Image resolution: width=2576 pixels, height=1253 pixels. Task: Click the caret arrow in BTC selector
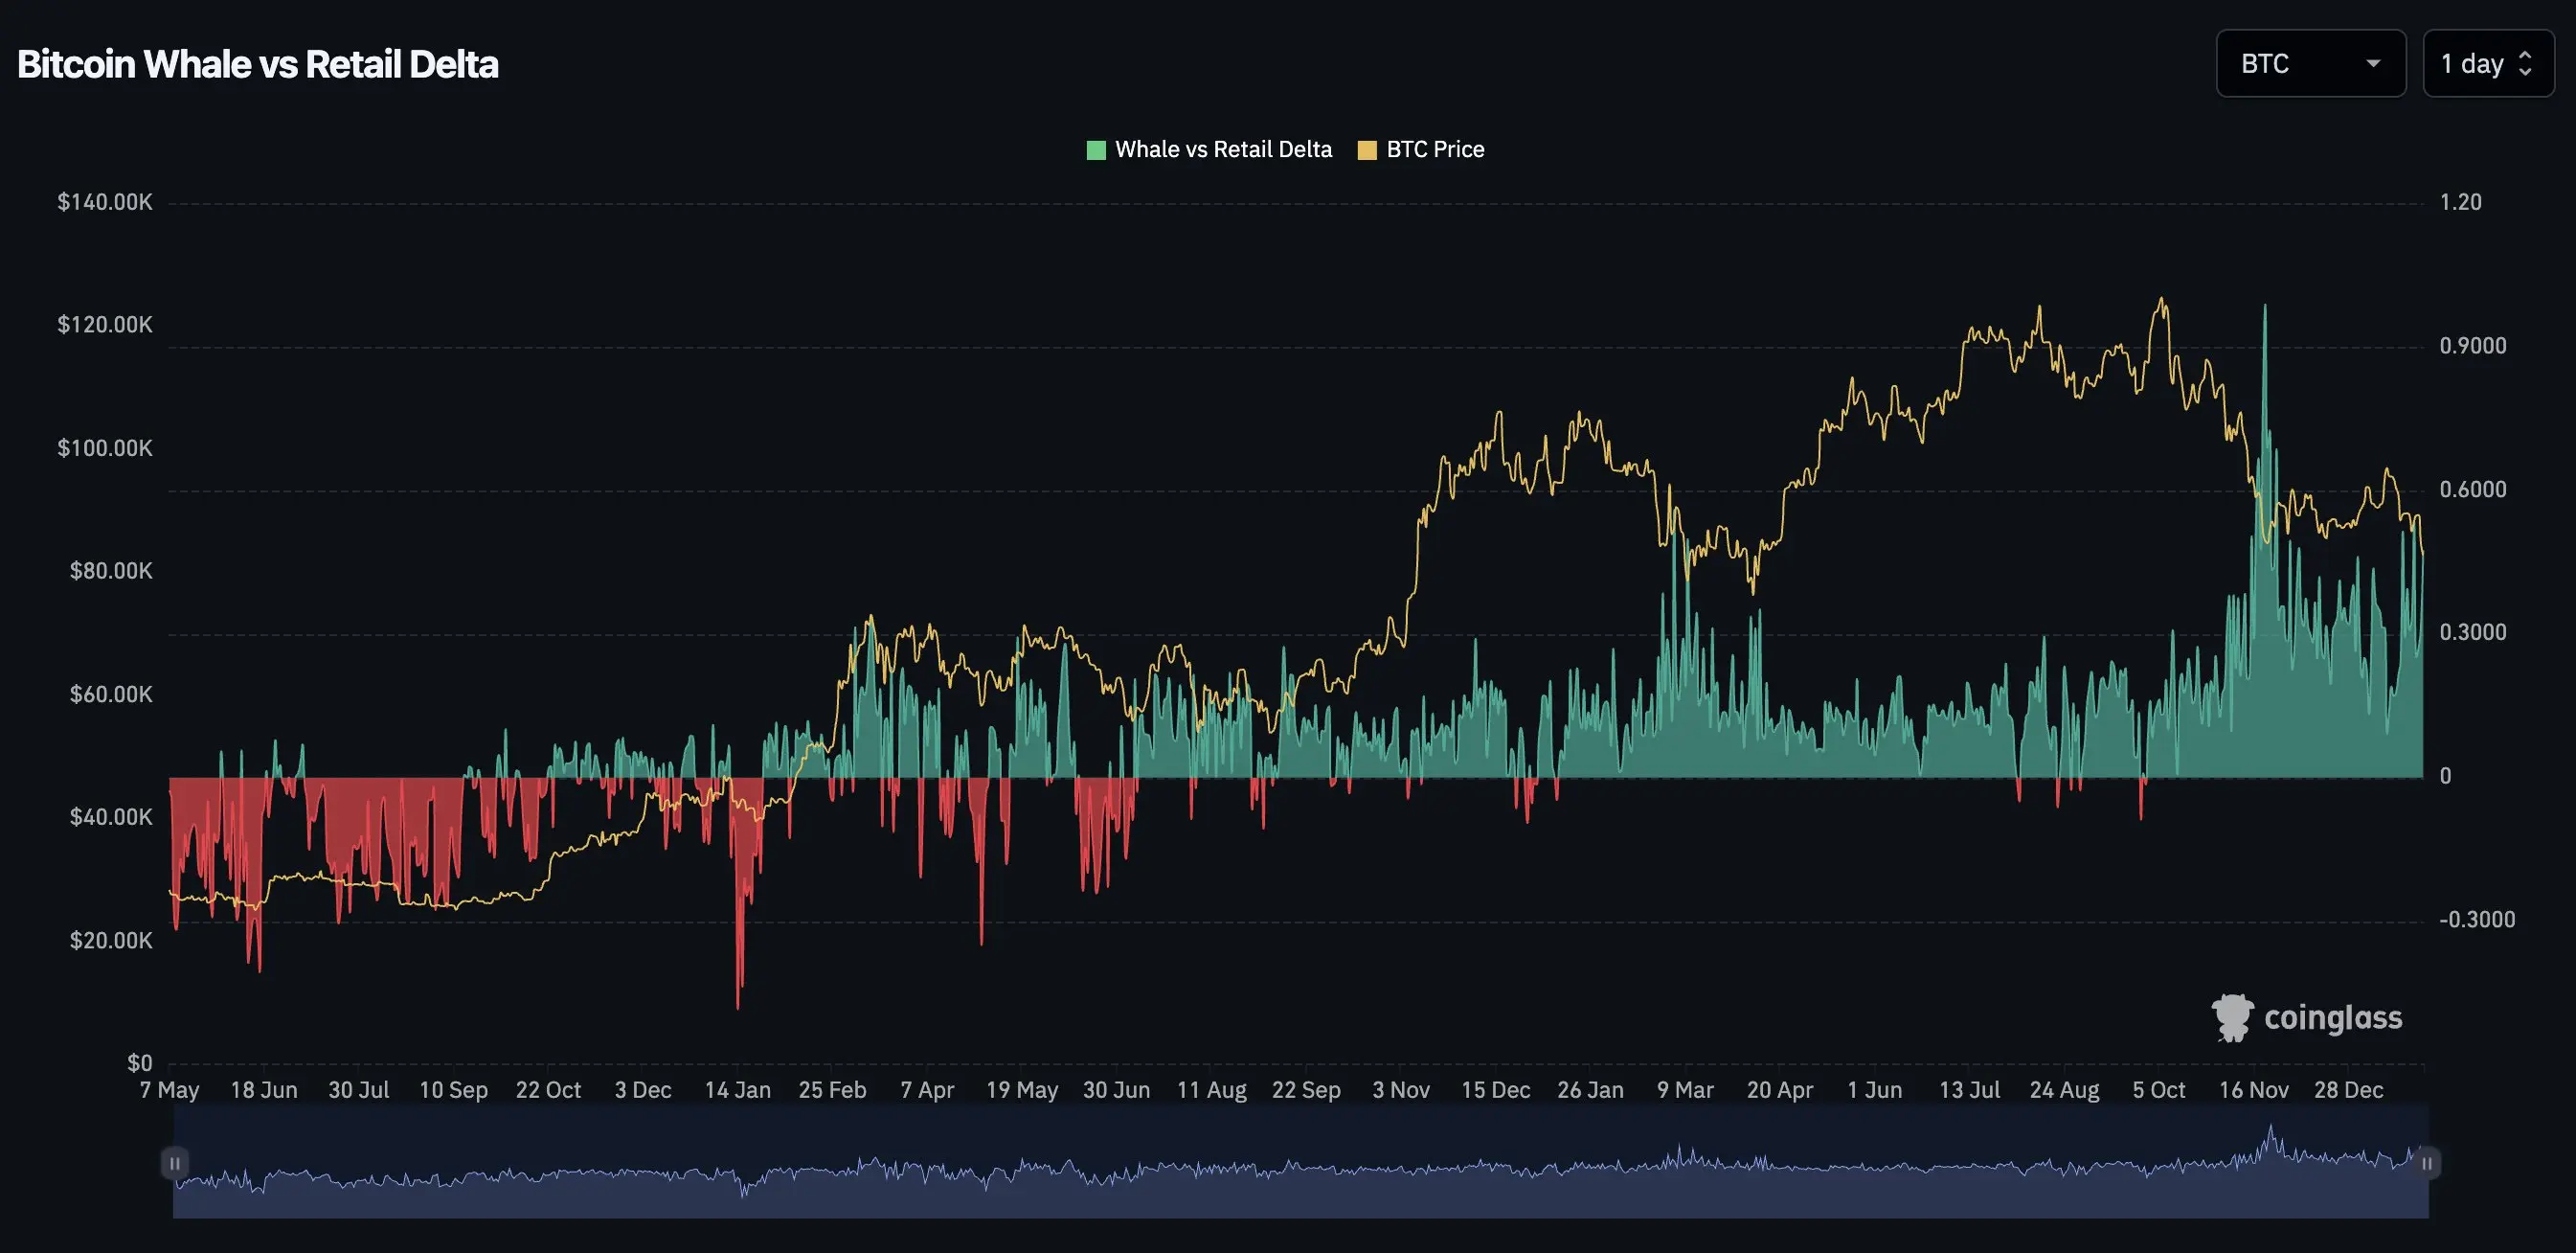(2372, 64)
